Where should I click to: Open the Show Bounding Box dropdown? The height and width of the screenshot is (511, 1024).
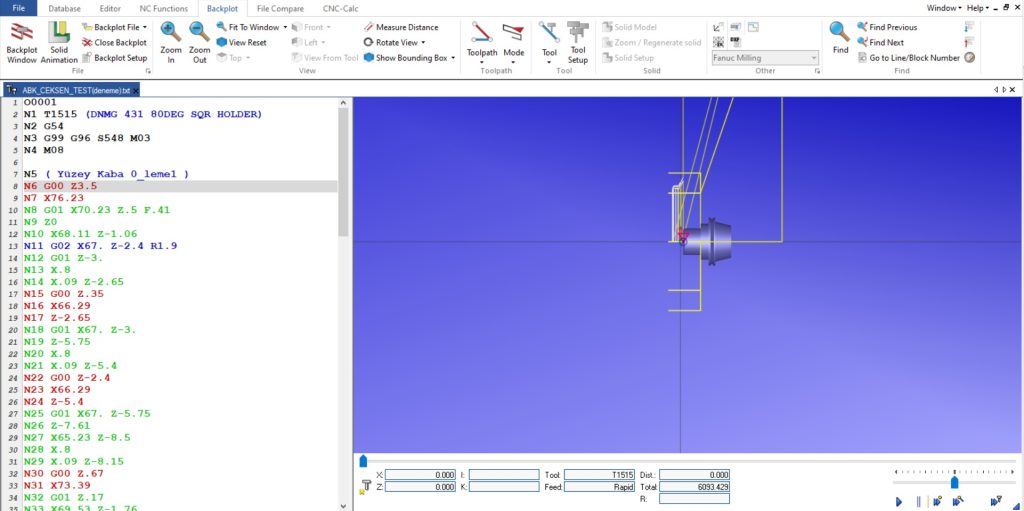pyautogui.click(x=453, y=58)
